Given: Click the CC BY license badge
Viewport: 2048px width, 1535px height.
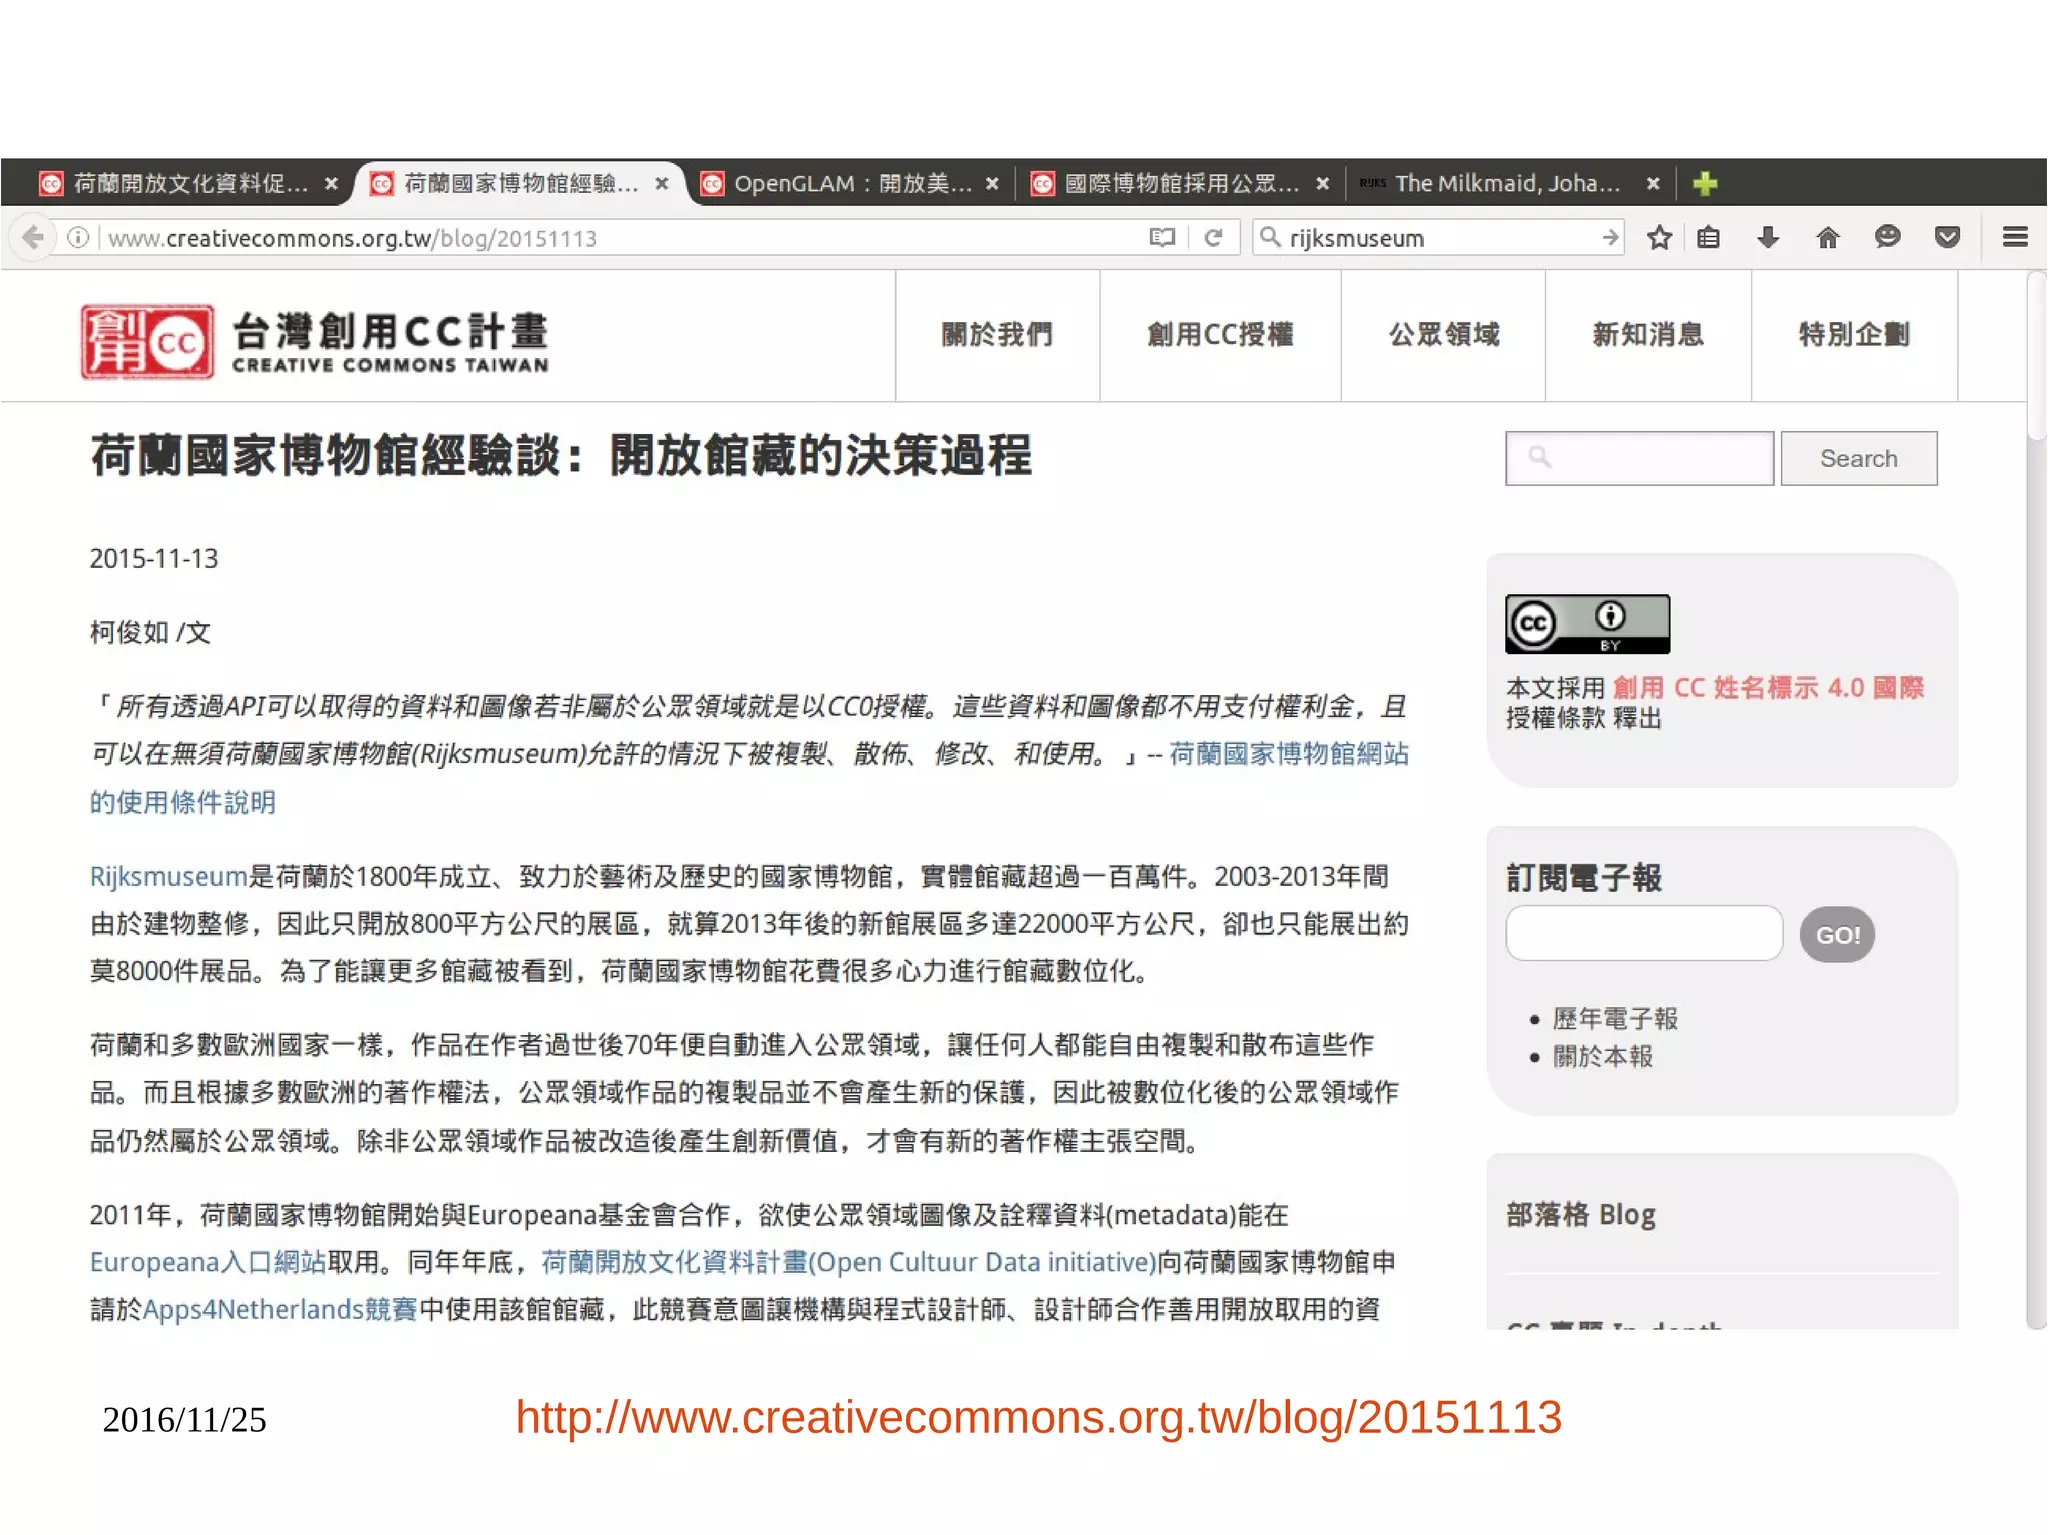Looking at the screenshot, I should 1587,624.
